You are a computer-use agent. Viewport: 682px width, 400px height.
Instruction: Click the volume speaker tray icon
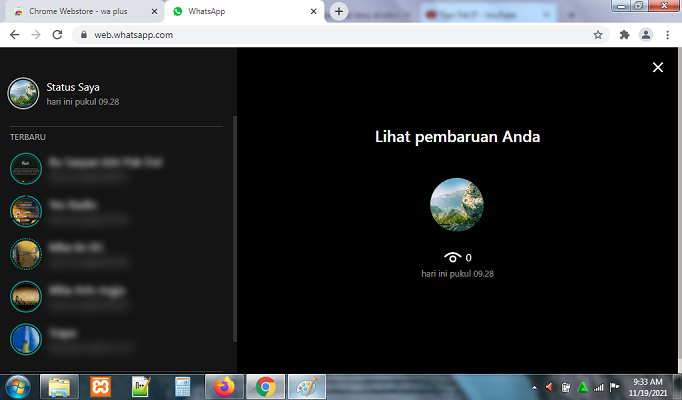coord(549,387)
